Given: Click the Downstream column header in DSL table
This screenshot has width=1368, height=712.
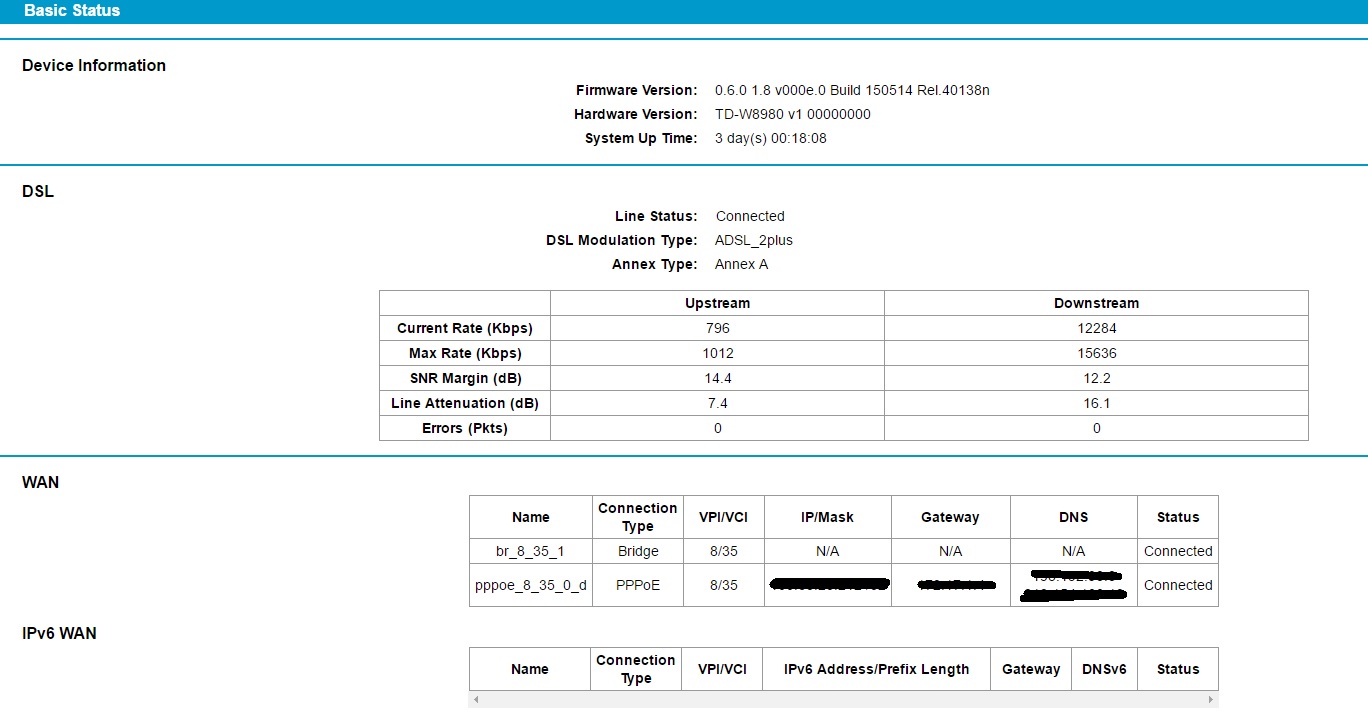Looking at the screenshot, I should point(1096,303).
